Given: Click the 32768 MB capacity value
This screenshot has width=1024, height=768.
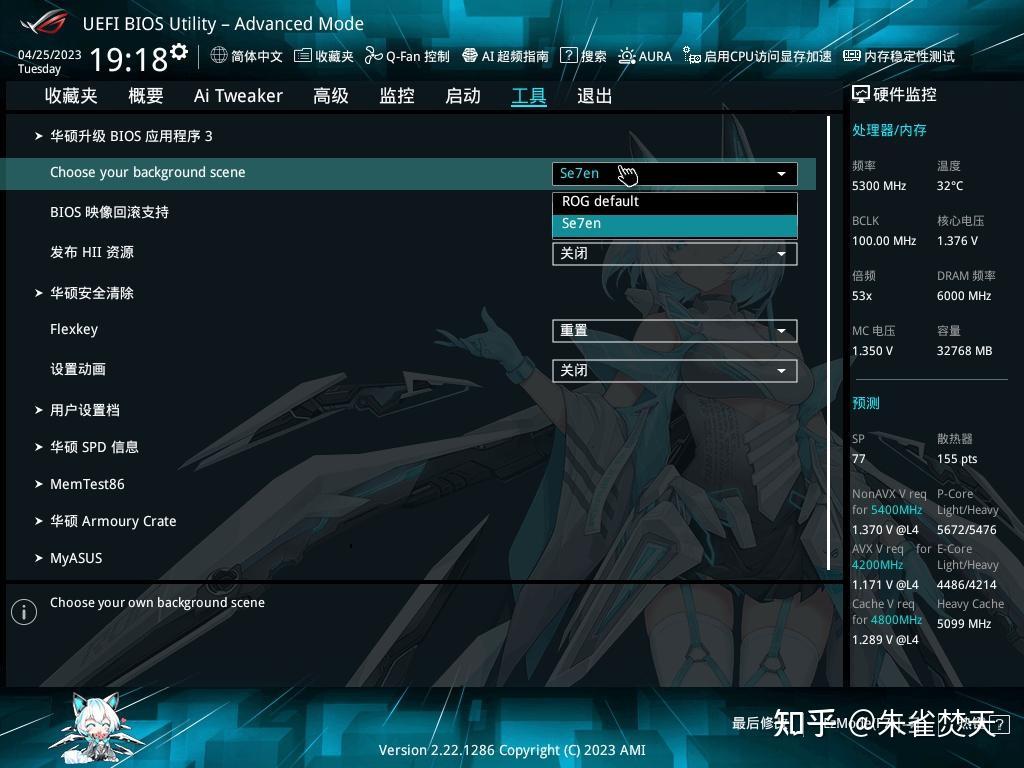Looking at the screenshot, I should [x=965, y=351].
